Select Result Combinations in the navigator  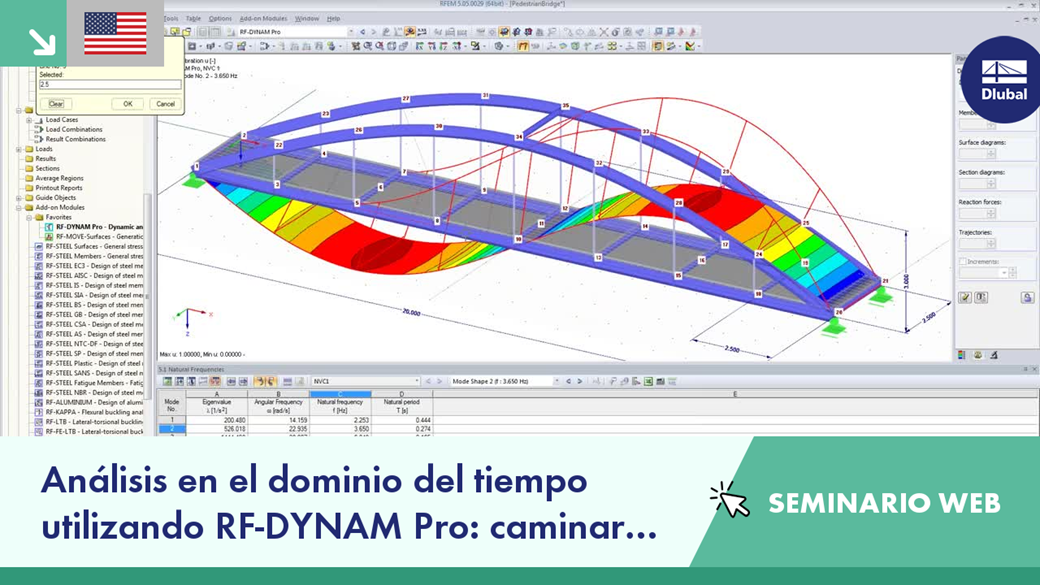76,139
